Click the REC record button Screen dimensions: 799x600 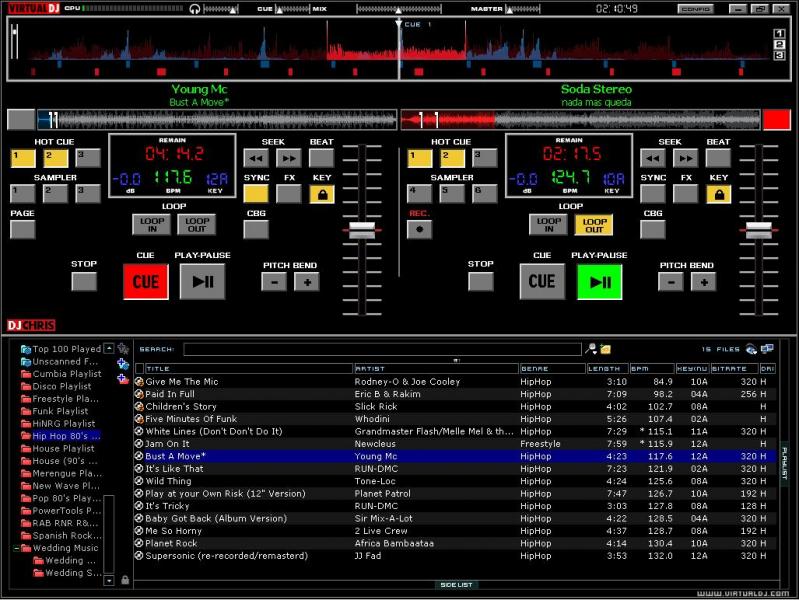pos(419,229)
